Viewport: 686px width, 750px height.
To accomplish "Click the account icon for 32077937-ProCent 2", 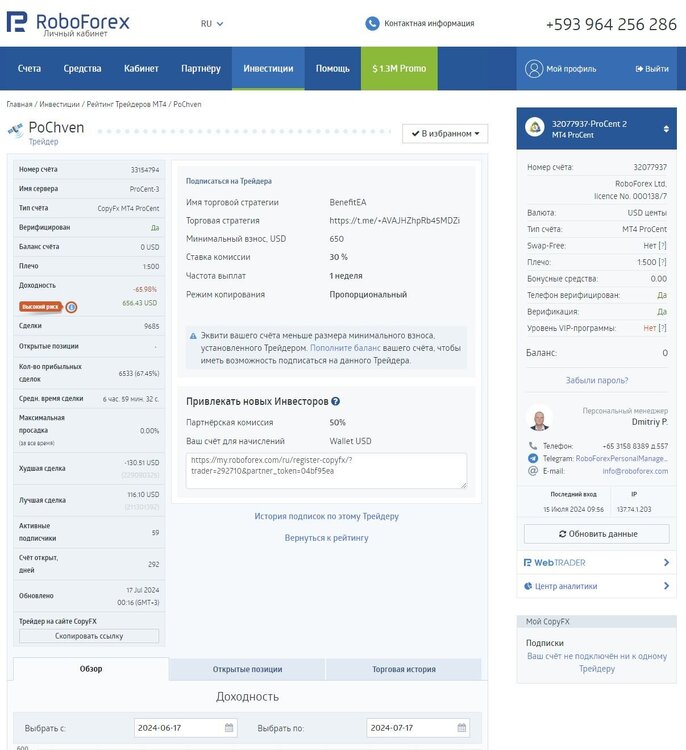I will pos(535,128).
